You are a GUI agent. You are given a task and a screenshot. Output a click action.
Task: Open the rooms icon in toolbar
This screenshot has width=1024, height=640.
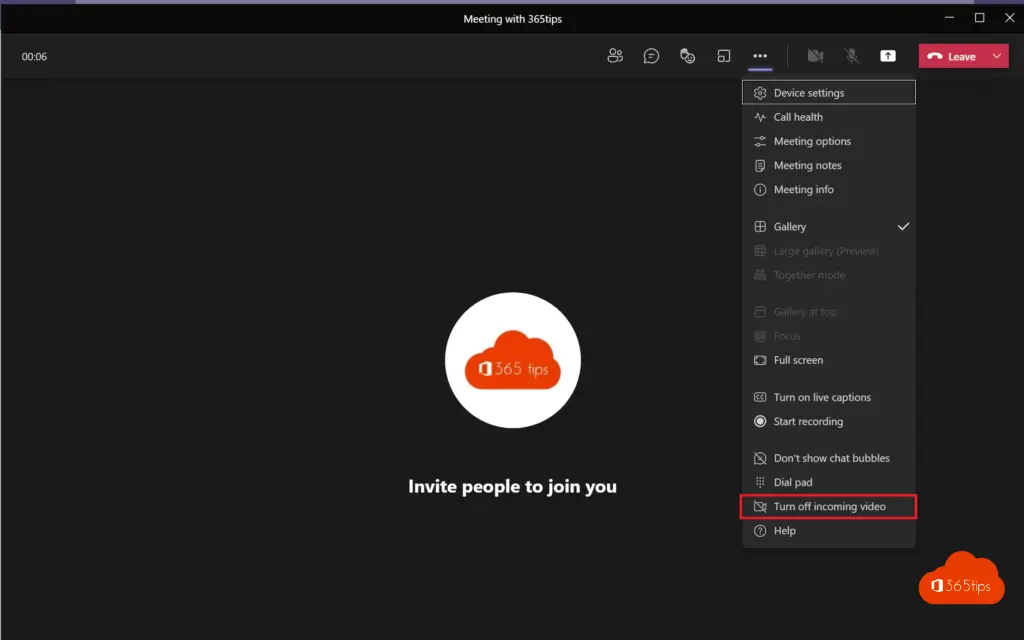click(x=724, y=56)
